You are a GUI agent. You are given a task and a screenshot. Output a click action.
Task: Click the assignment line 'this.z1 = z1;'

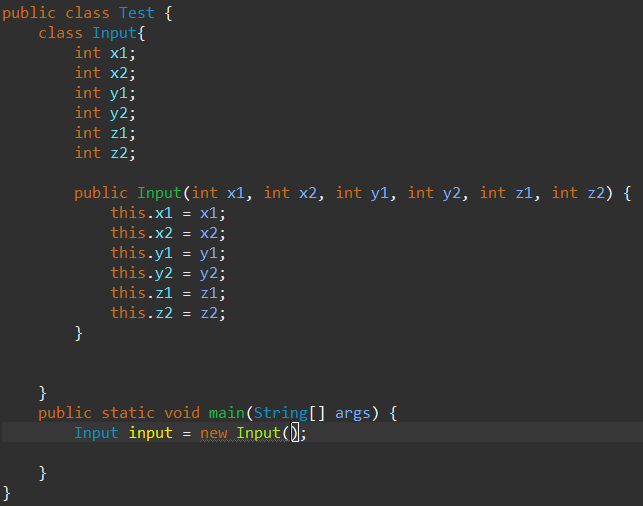168,293
